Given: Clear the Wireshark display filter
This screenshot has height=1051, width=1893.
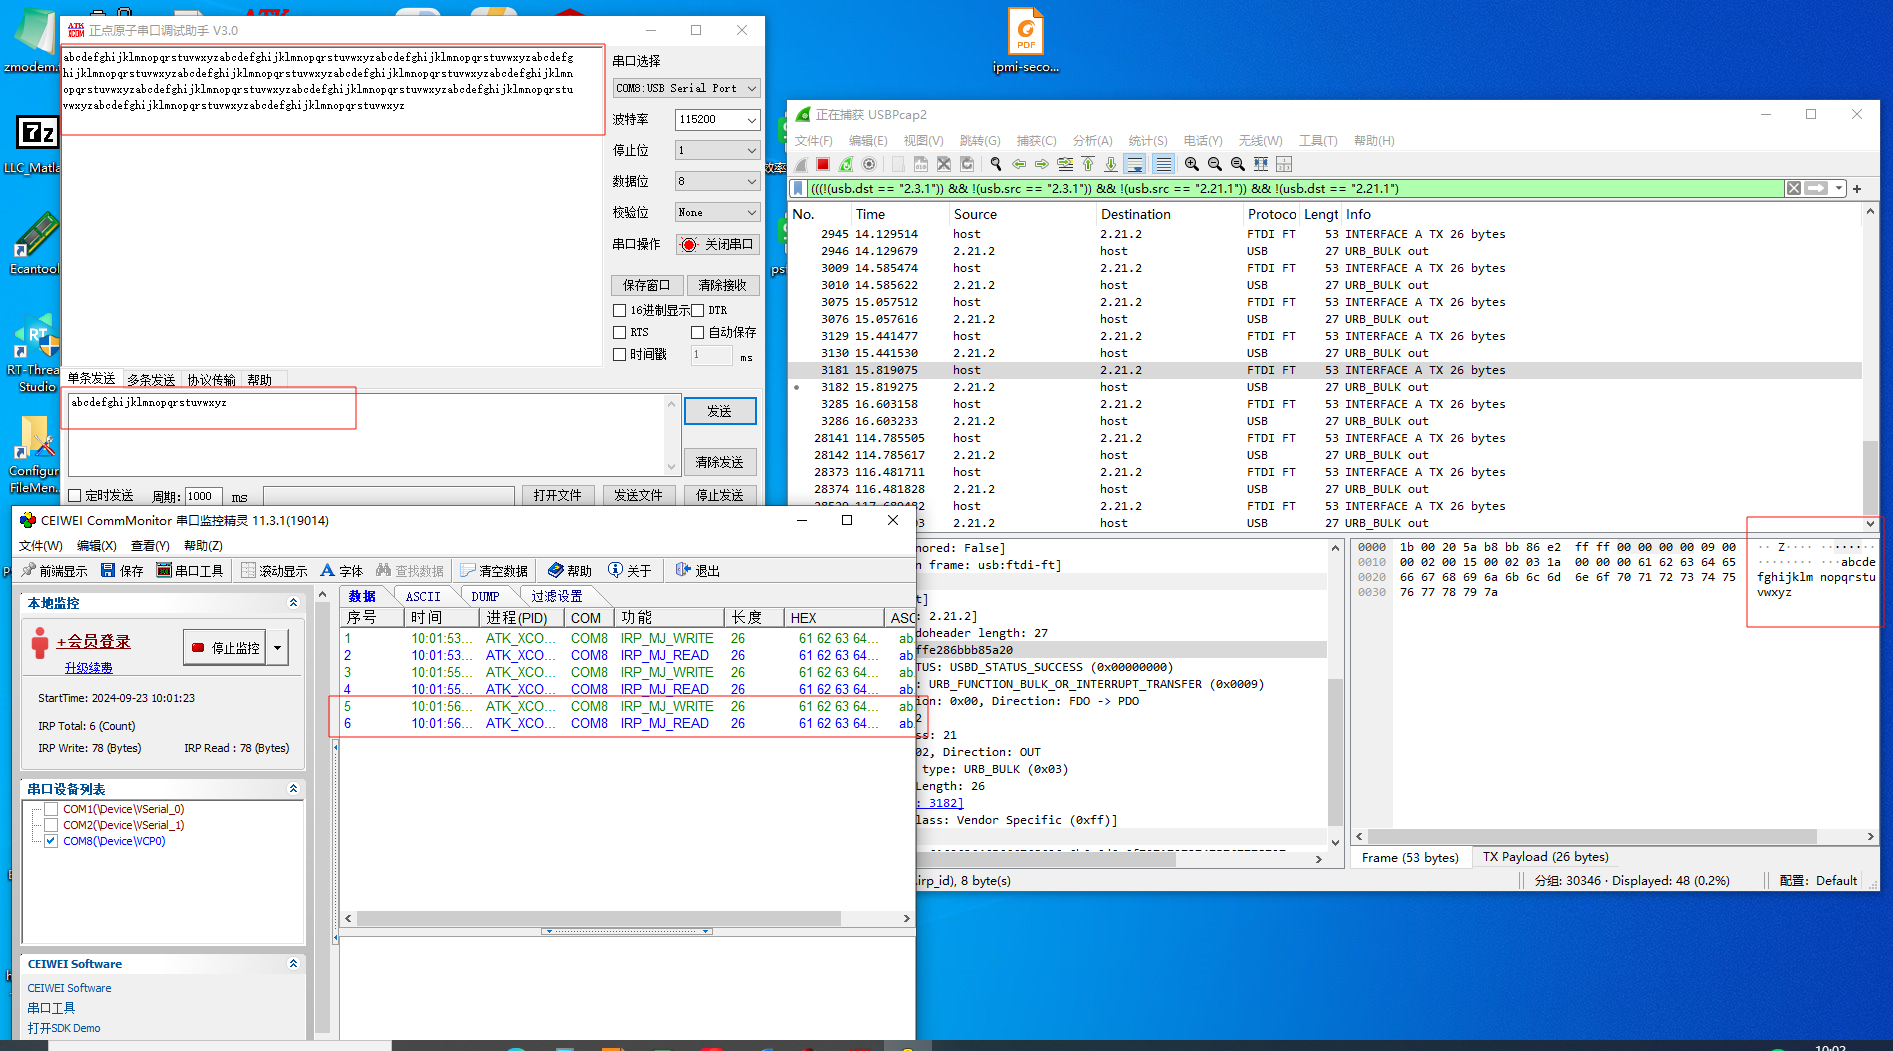Looking at the screenshot, I should point(1794,188).
